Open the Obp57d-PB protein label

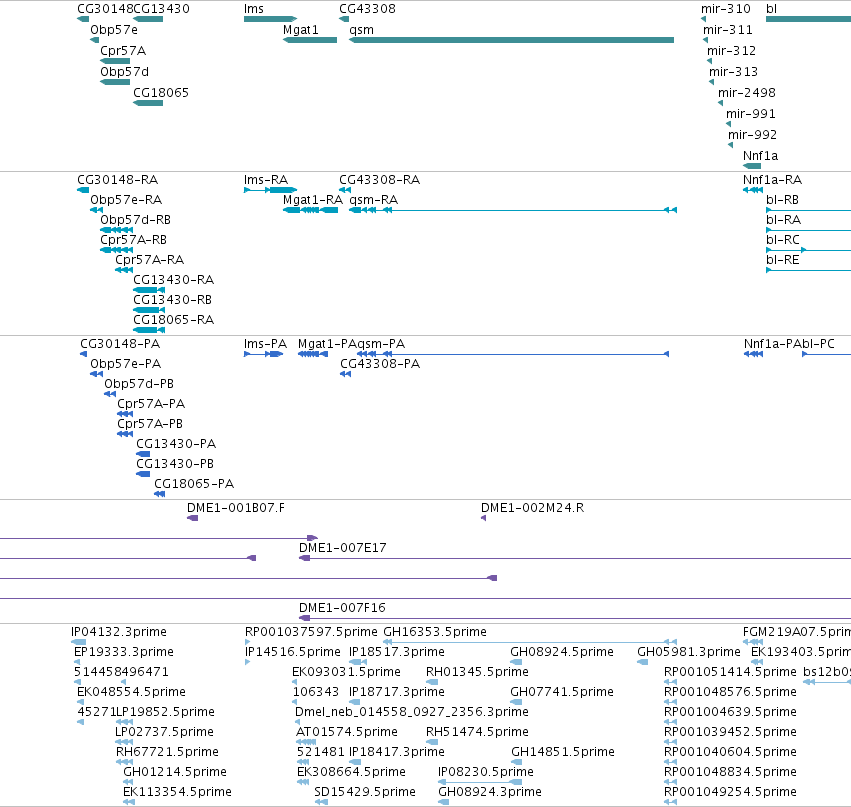[x=139, y=384]
